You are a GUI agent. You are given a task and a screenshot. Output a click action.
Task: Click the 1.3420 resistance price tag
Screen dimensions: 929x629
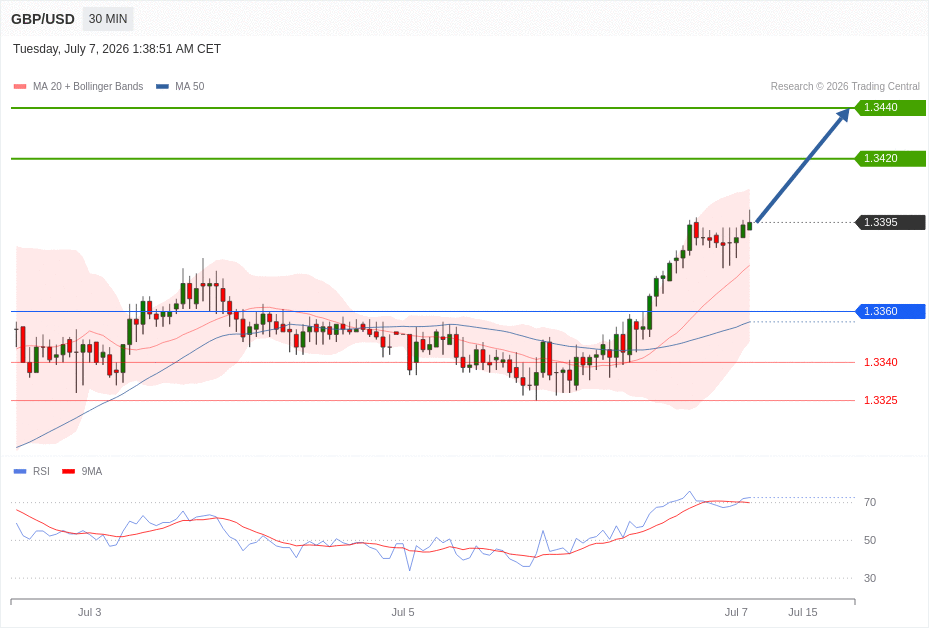890,159
